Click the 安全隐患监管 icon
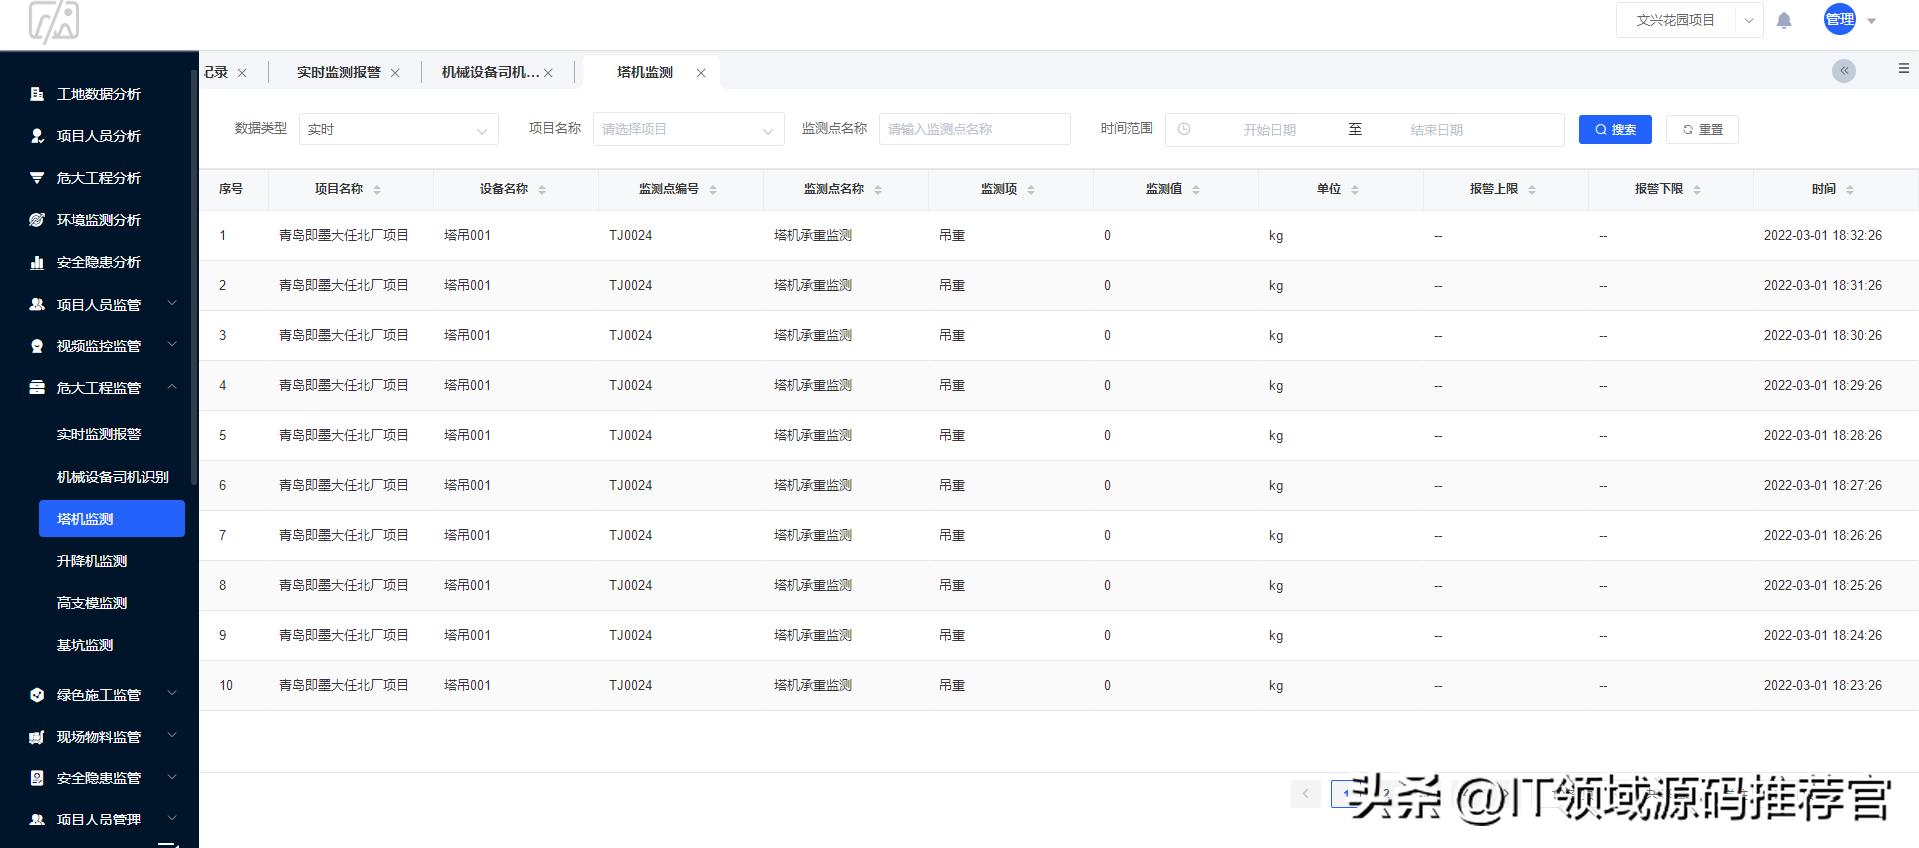 37,778
